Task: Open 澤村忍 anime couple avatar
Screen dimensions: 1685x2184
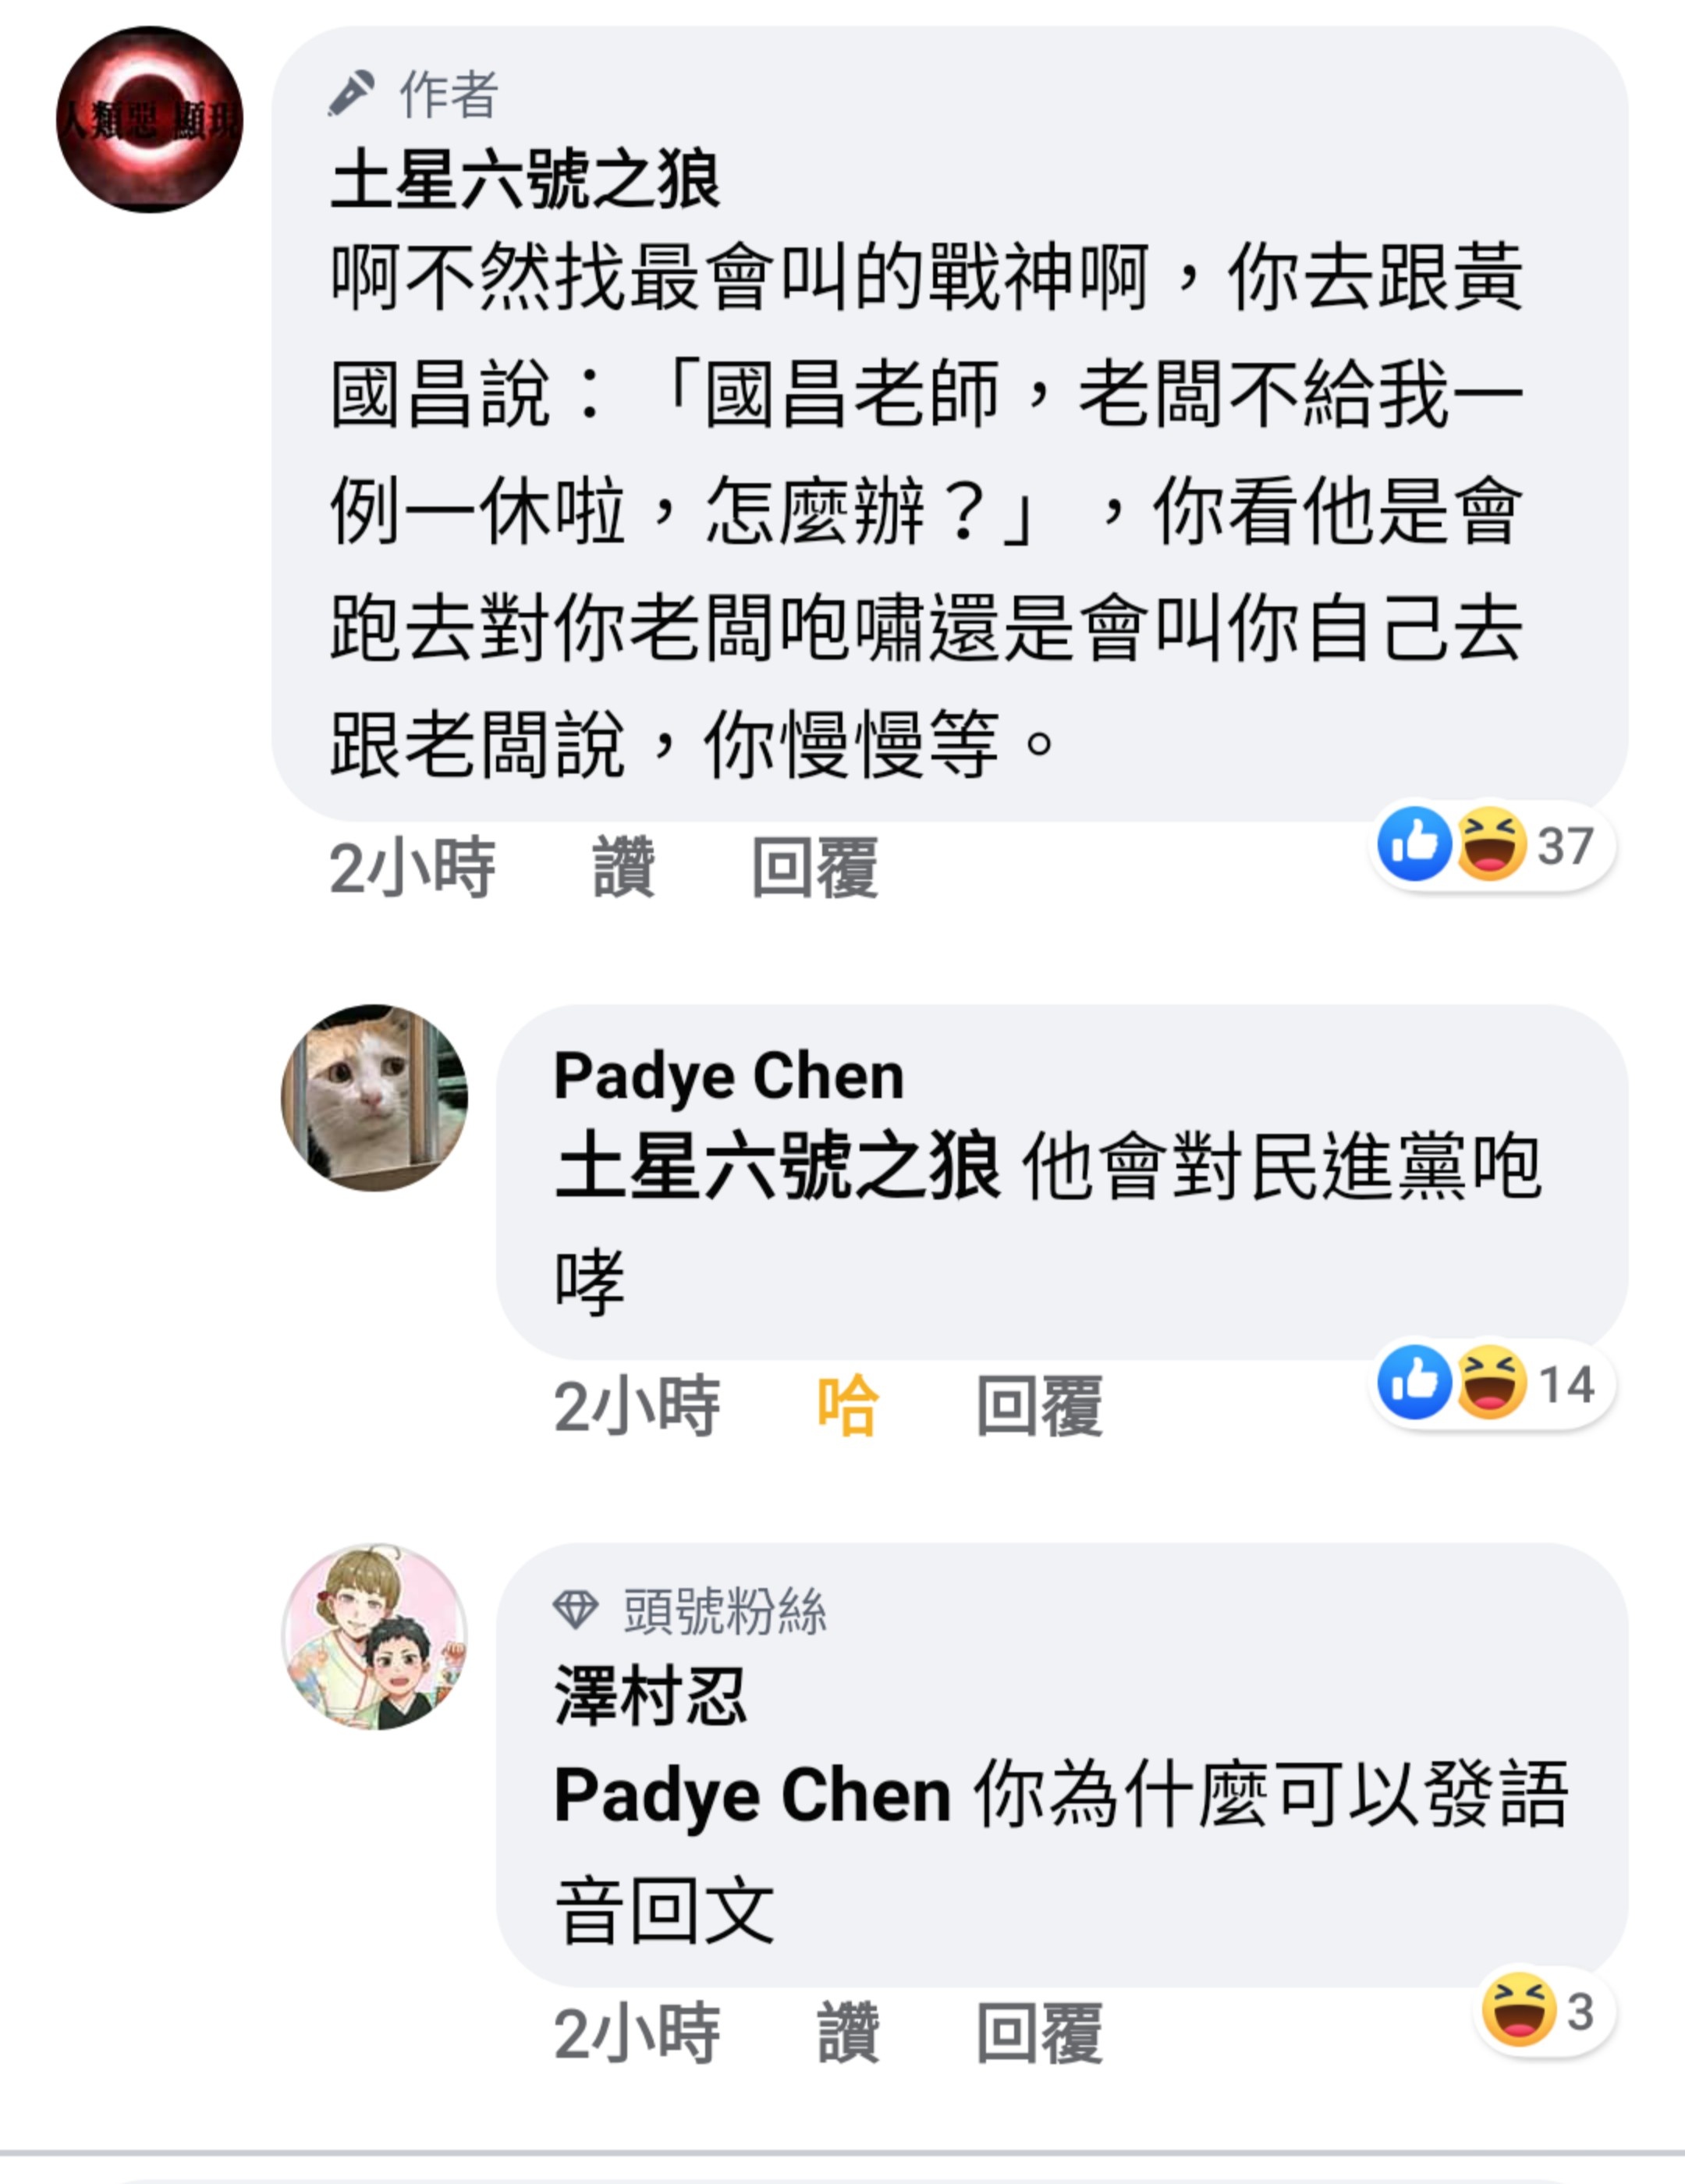Action: (x=374, y=1636)
